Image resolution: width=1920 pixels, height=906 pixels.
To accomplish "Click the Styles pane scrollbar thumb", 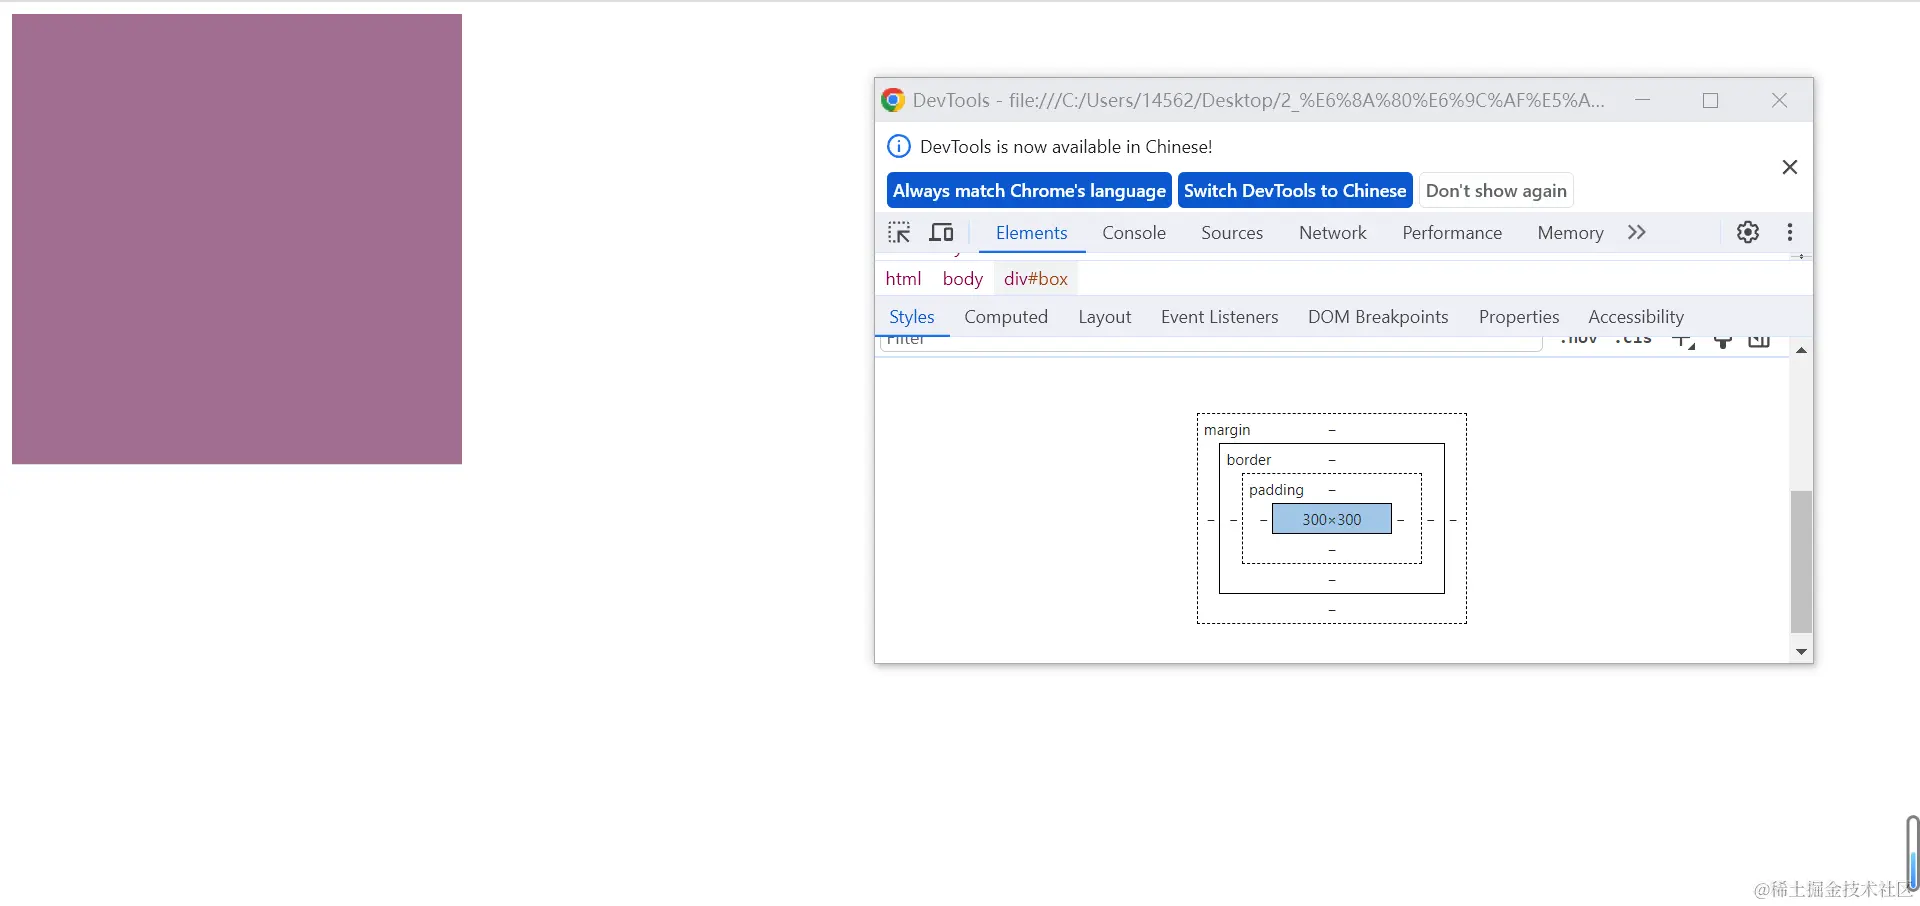I will tap(1801, 561).
